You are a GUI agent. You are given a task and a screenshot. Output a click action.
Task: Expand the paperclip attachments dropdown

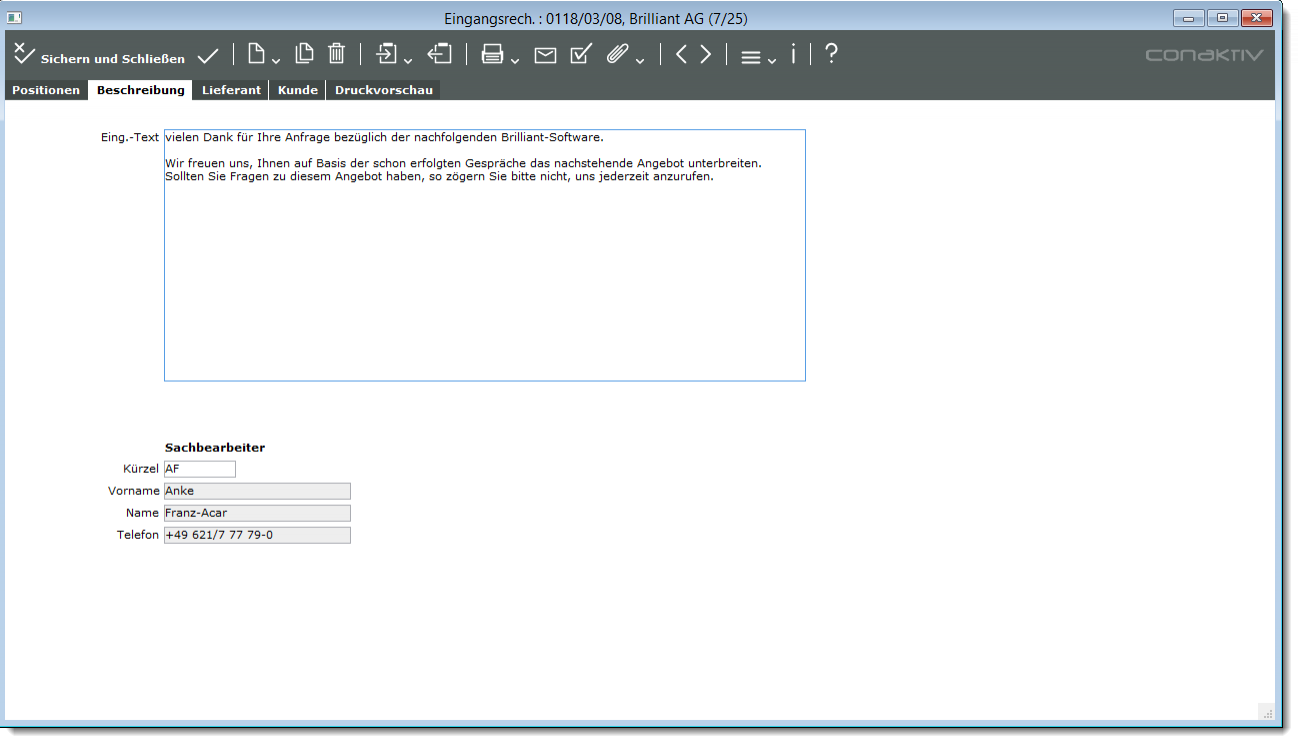pyautogui.click(x=640, y=61)
